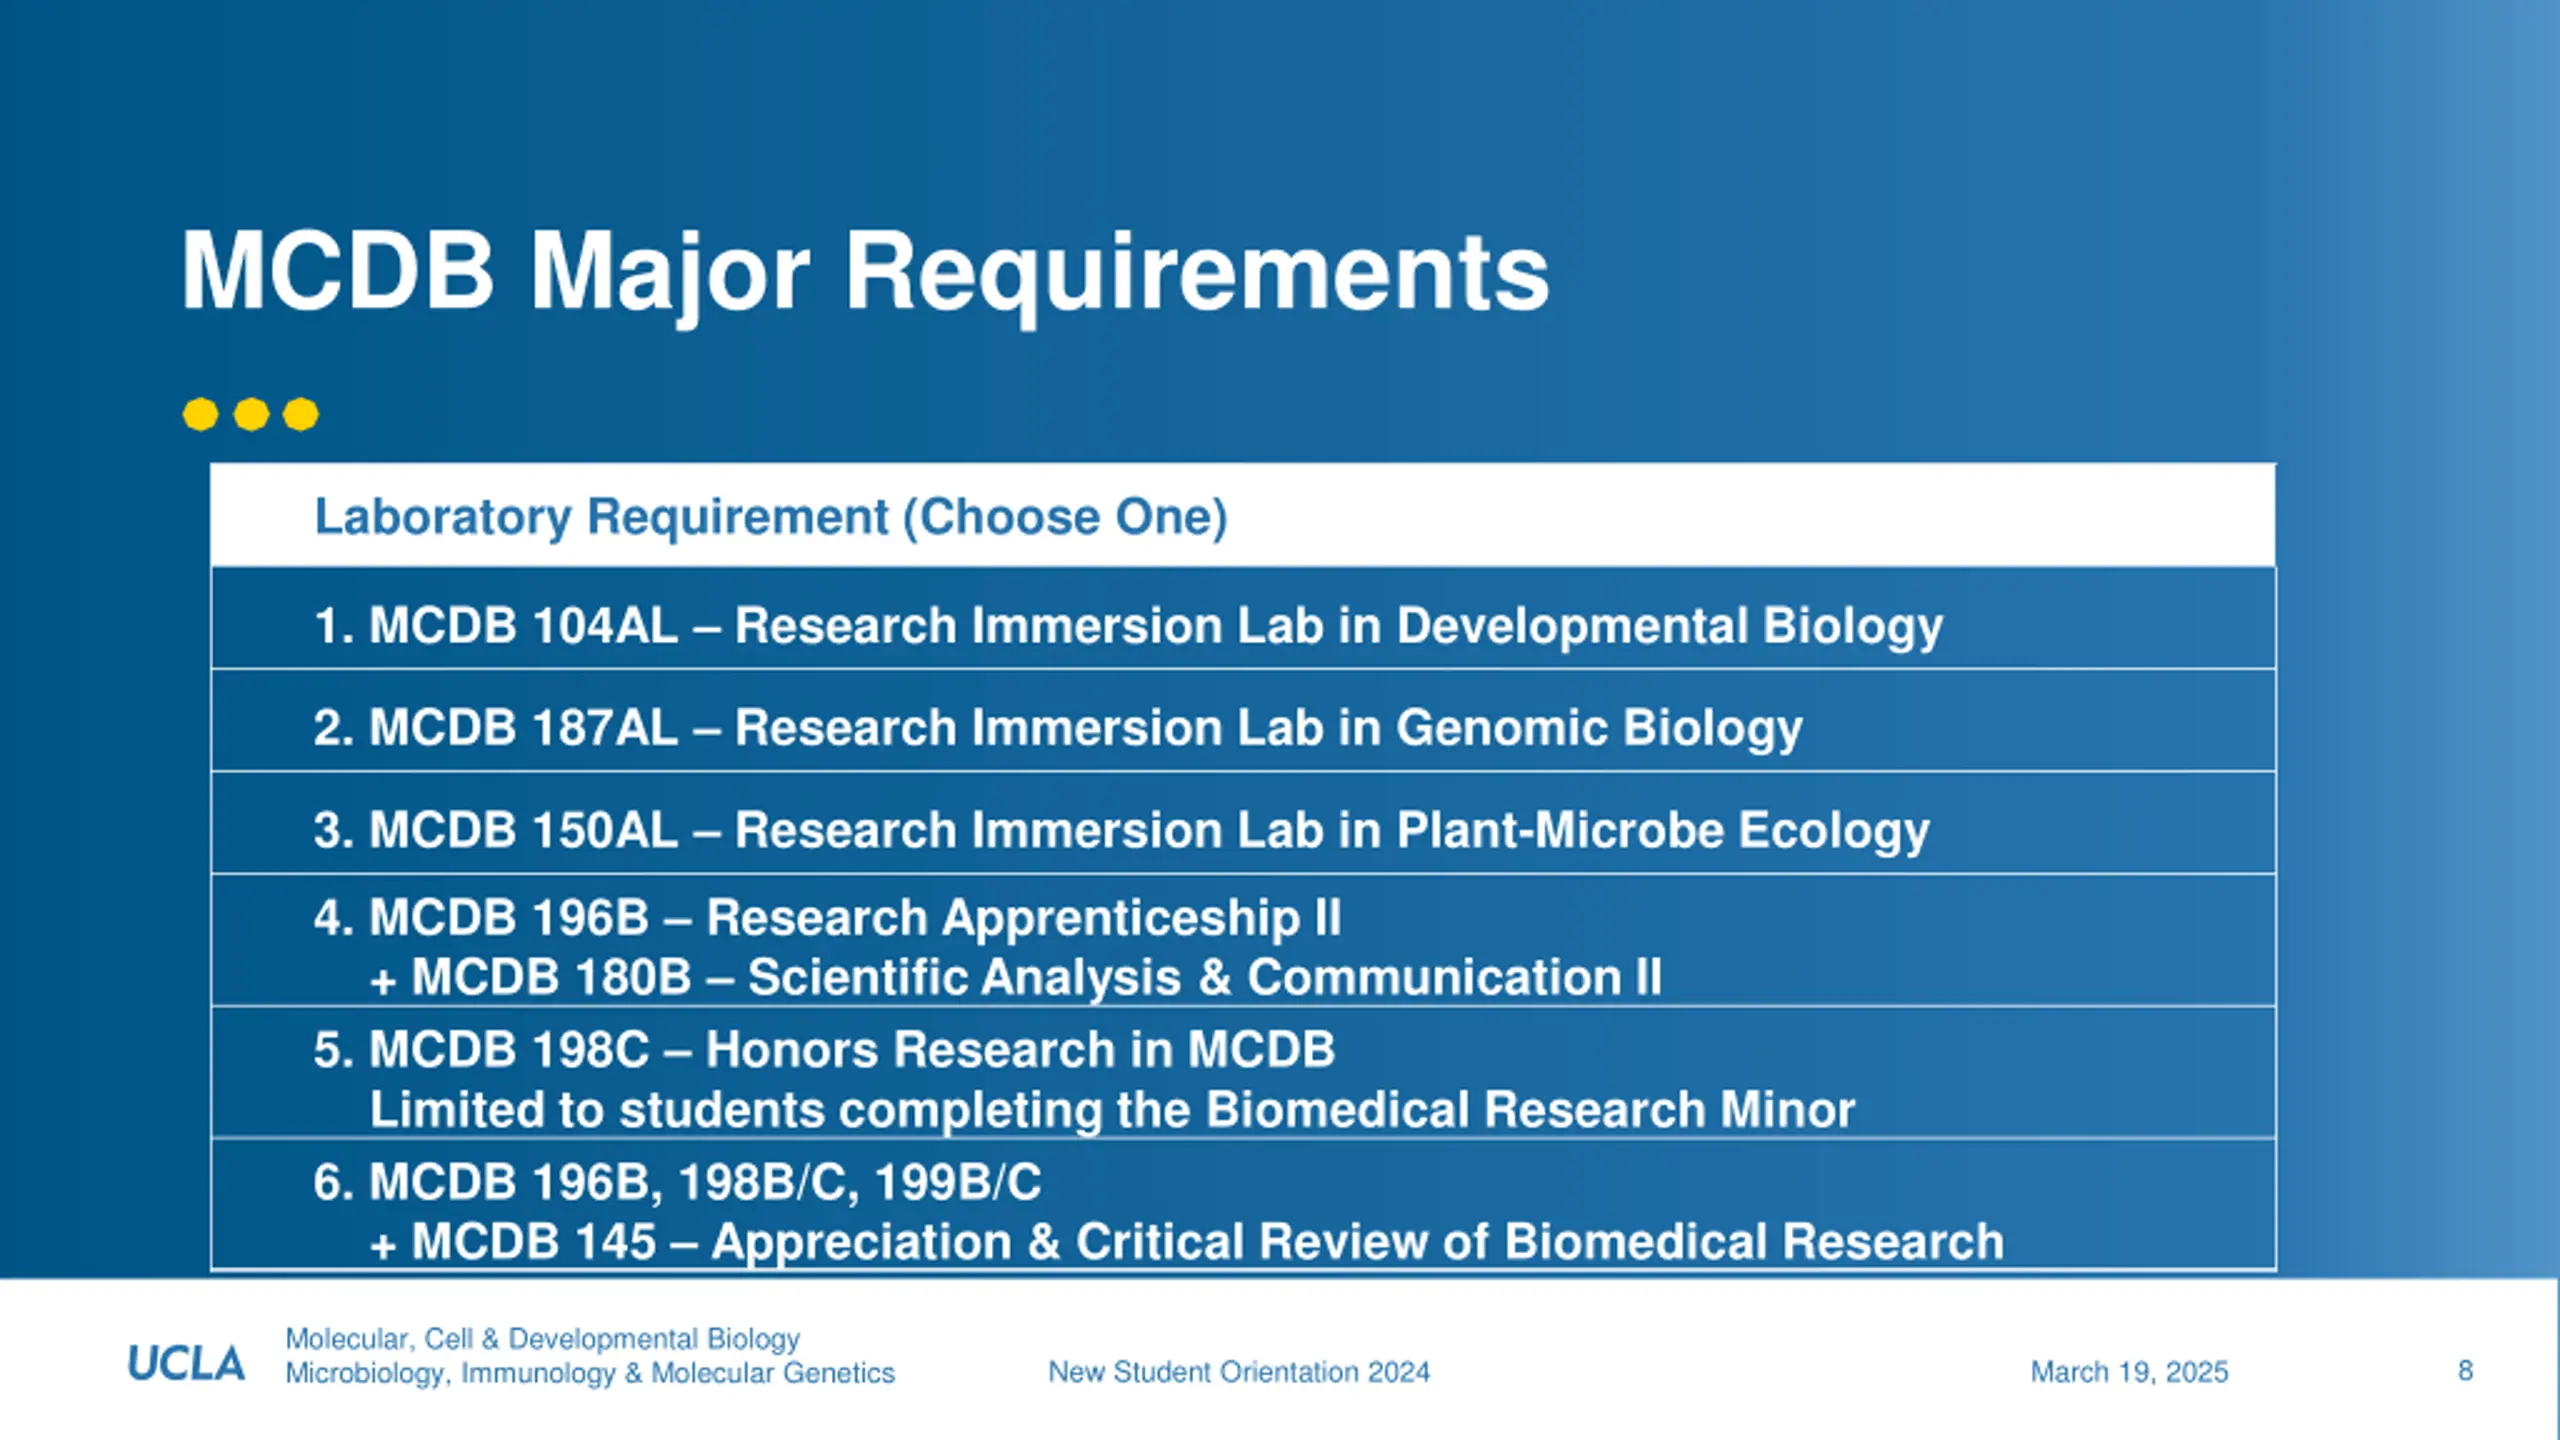Screen dimensions: 2560x1440
Task: Click the first yellow dot under the title
Action: (x=201, y=414)
